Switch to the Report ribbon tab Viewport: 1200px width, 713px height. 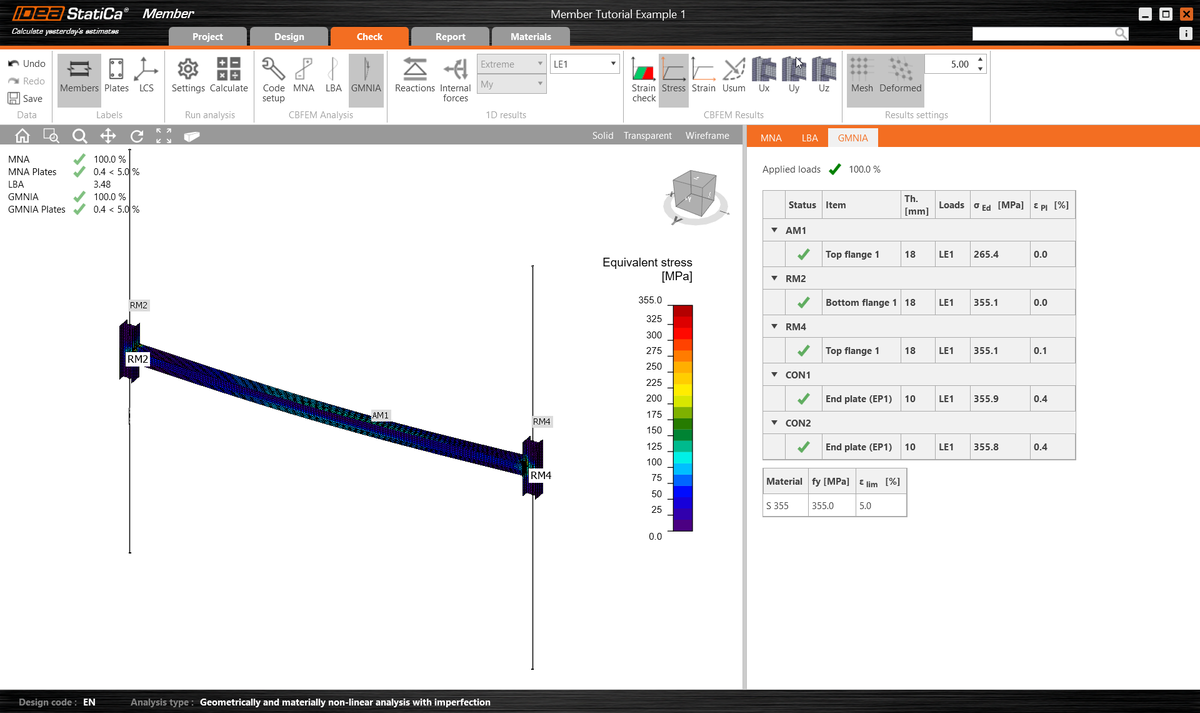pyautogui.click(x=449, y=36)
